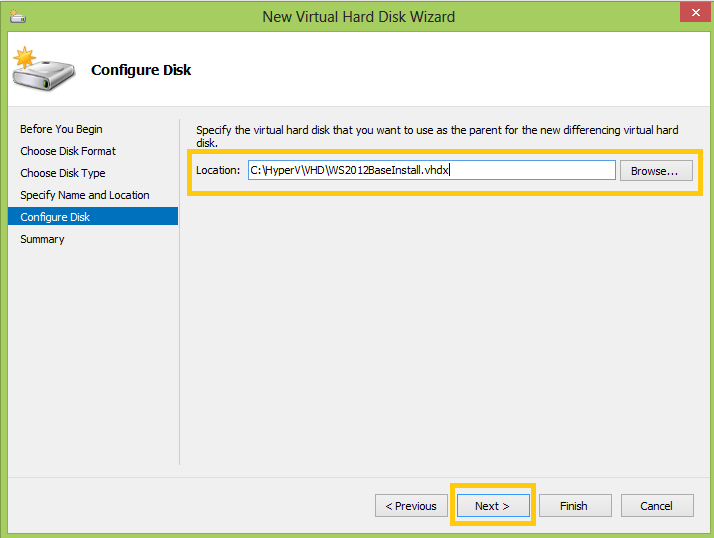
Task: Go back with the Previous button
Action: (x=411, y=506)
